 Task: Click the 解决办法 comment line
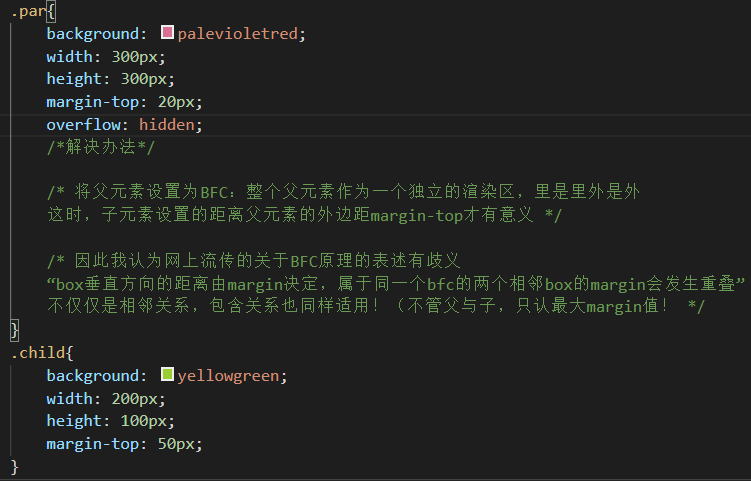pyautogui.click(x=101, y=148)
